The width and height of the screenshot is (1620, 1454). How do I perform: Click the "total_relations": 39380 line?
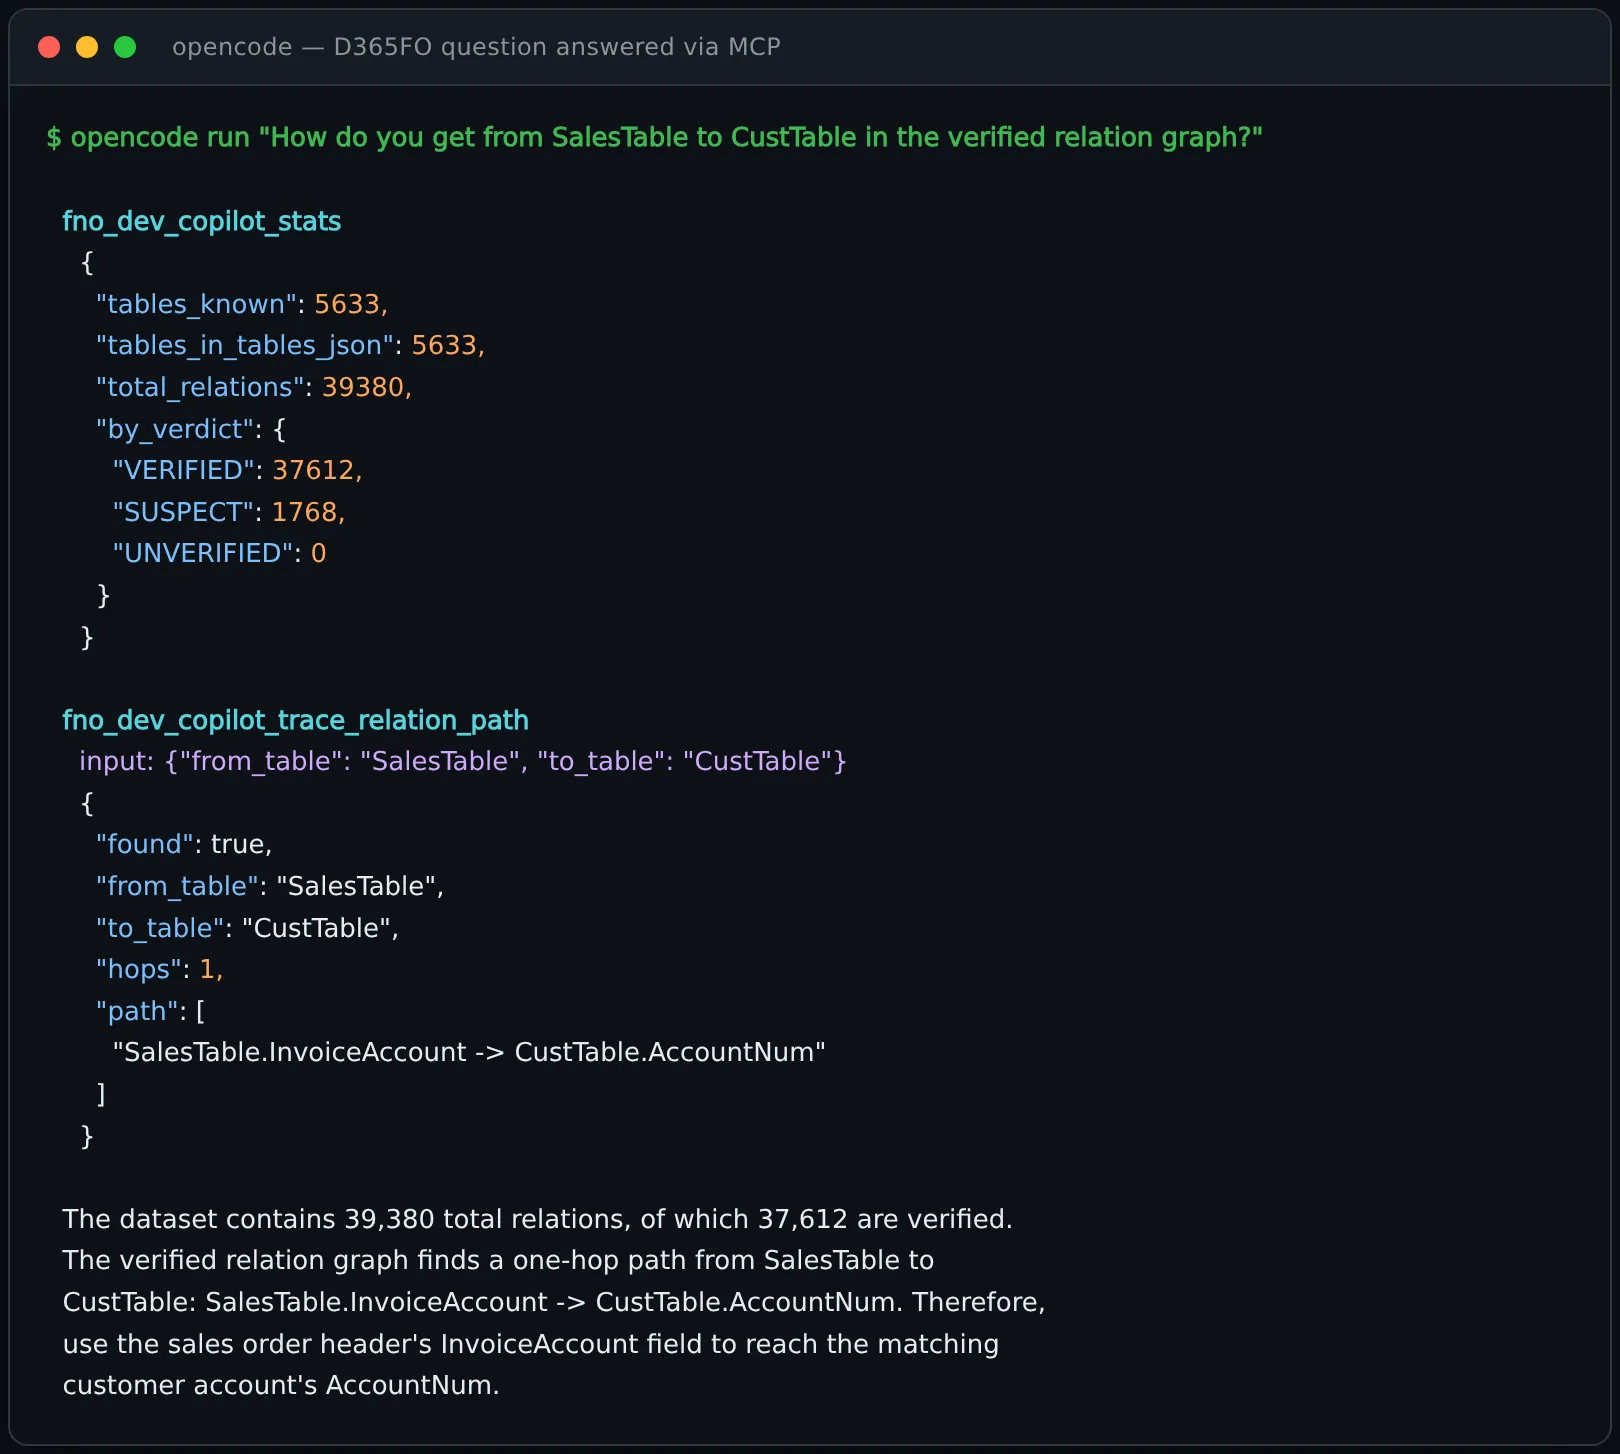[254, 387]
